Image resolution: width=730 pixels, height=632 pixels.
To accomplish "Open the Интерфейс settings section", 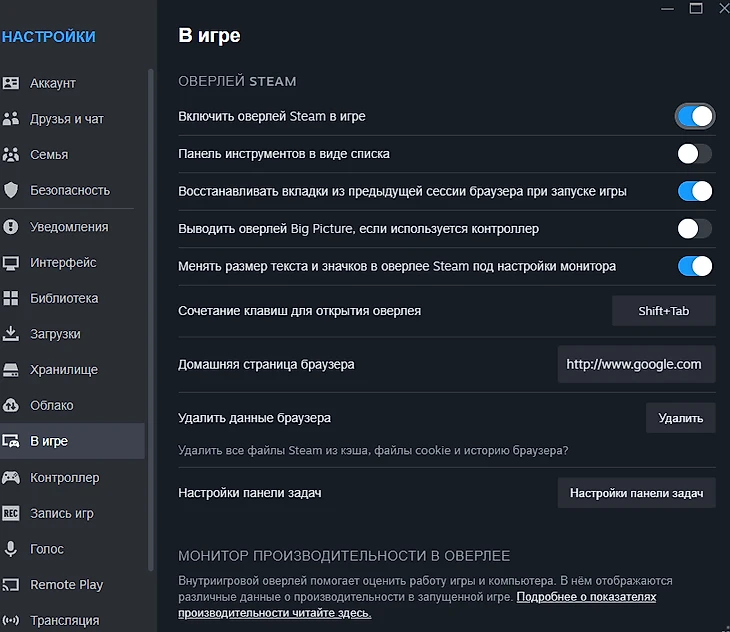I will (x=63, y=263).
